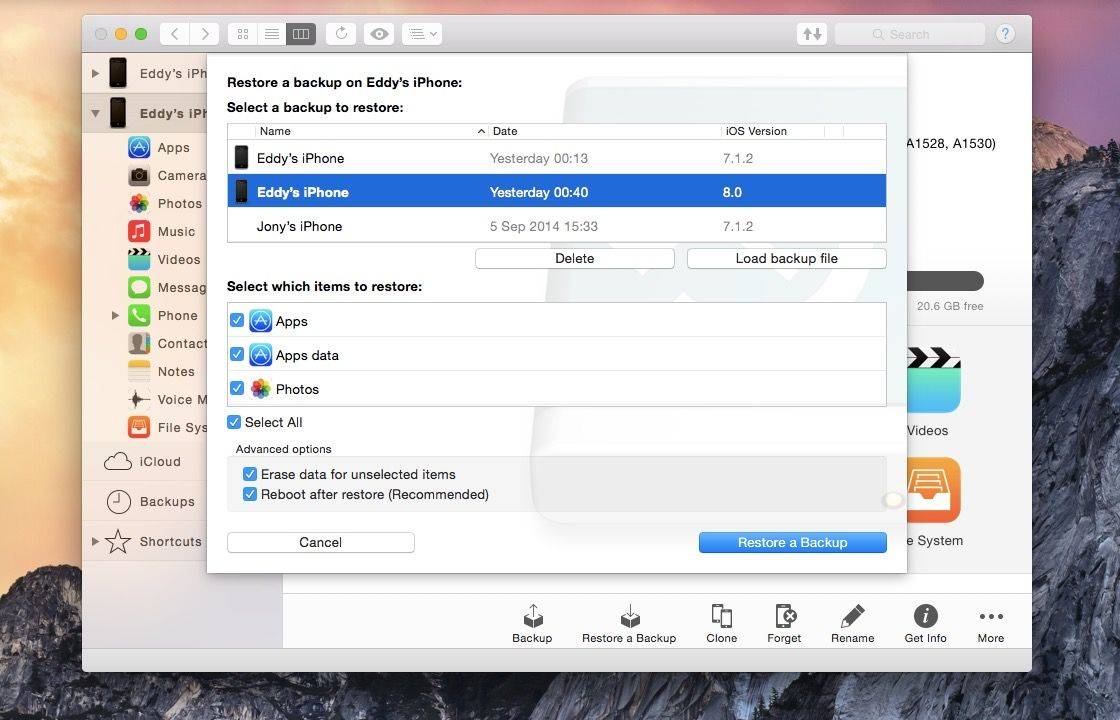Expand the Shortcuts section in sidebar
The width and height of the screenshot is (1120, 720).
coord(96,542)
